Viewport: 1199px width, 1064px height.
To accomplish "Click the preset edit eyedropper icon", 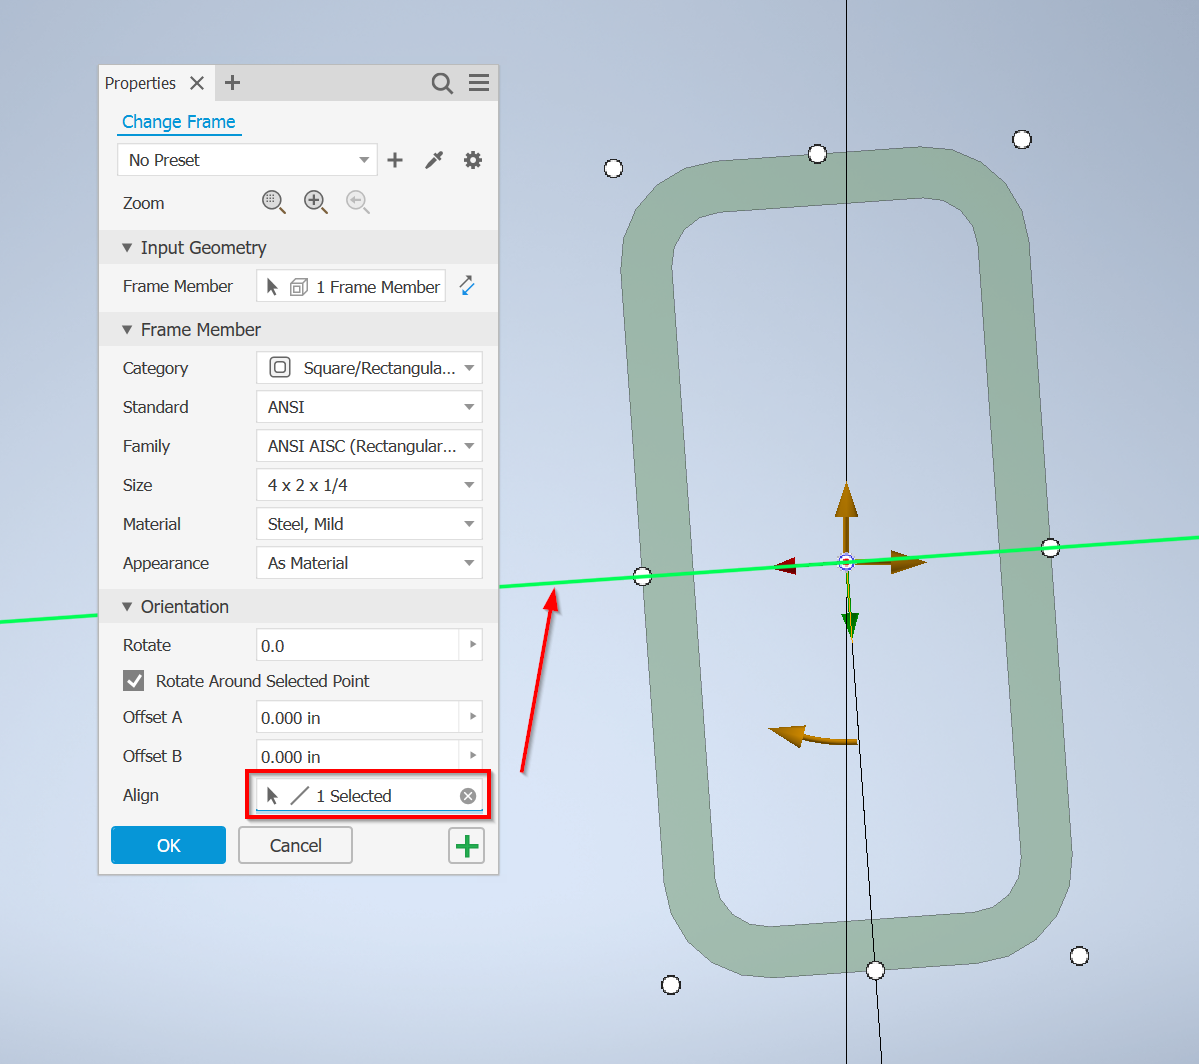I will (434, 160).
